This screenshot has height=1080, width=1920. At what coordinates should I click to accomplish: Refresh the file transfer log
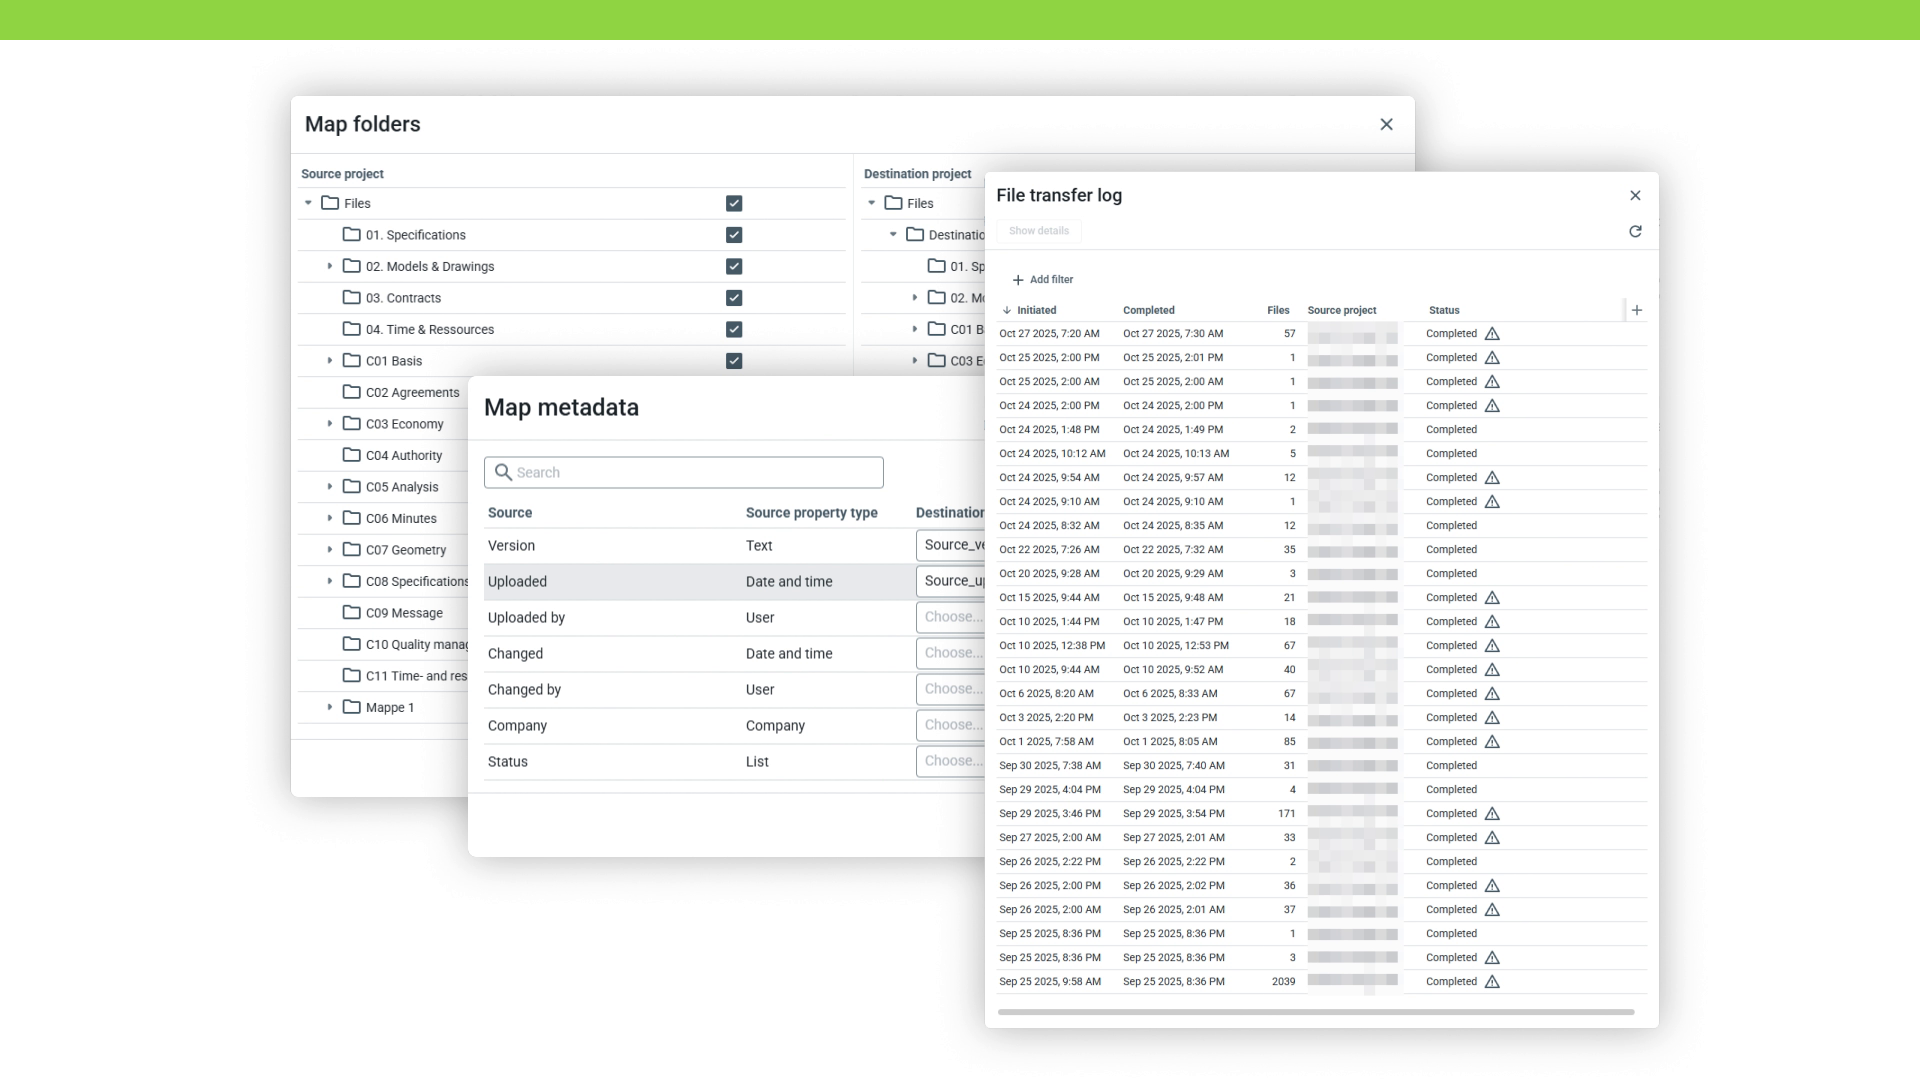click(1636, 231)
